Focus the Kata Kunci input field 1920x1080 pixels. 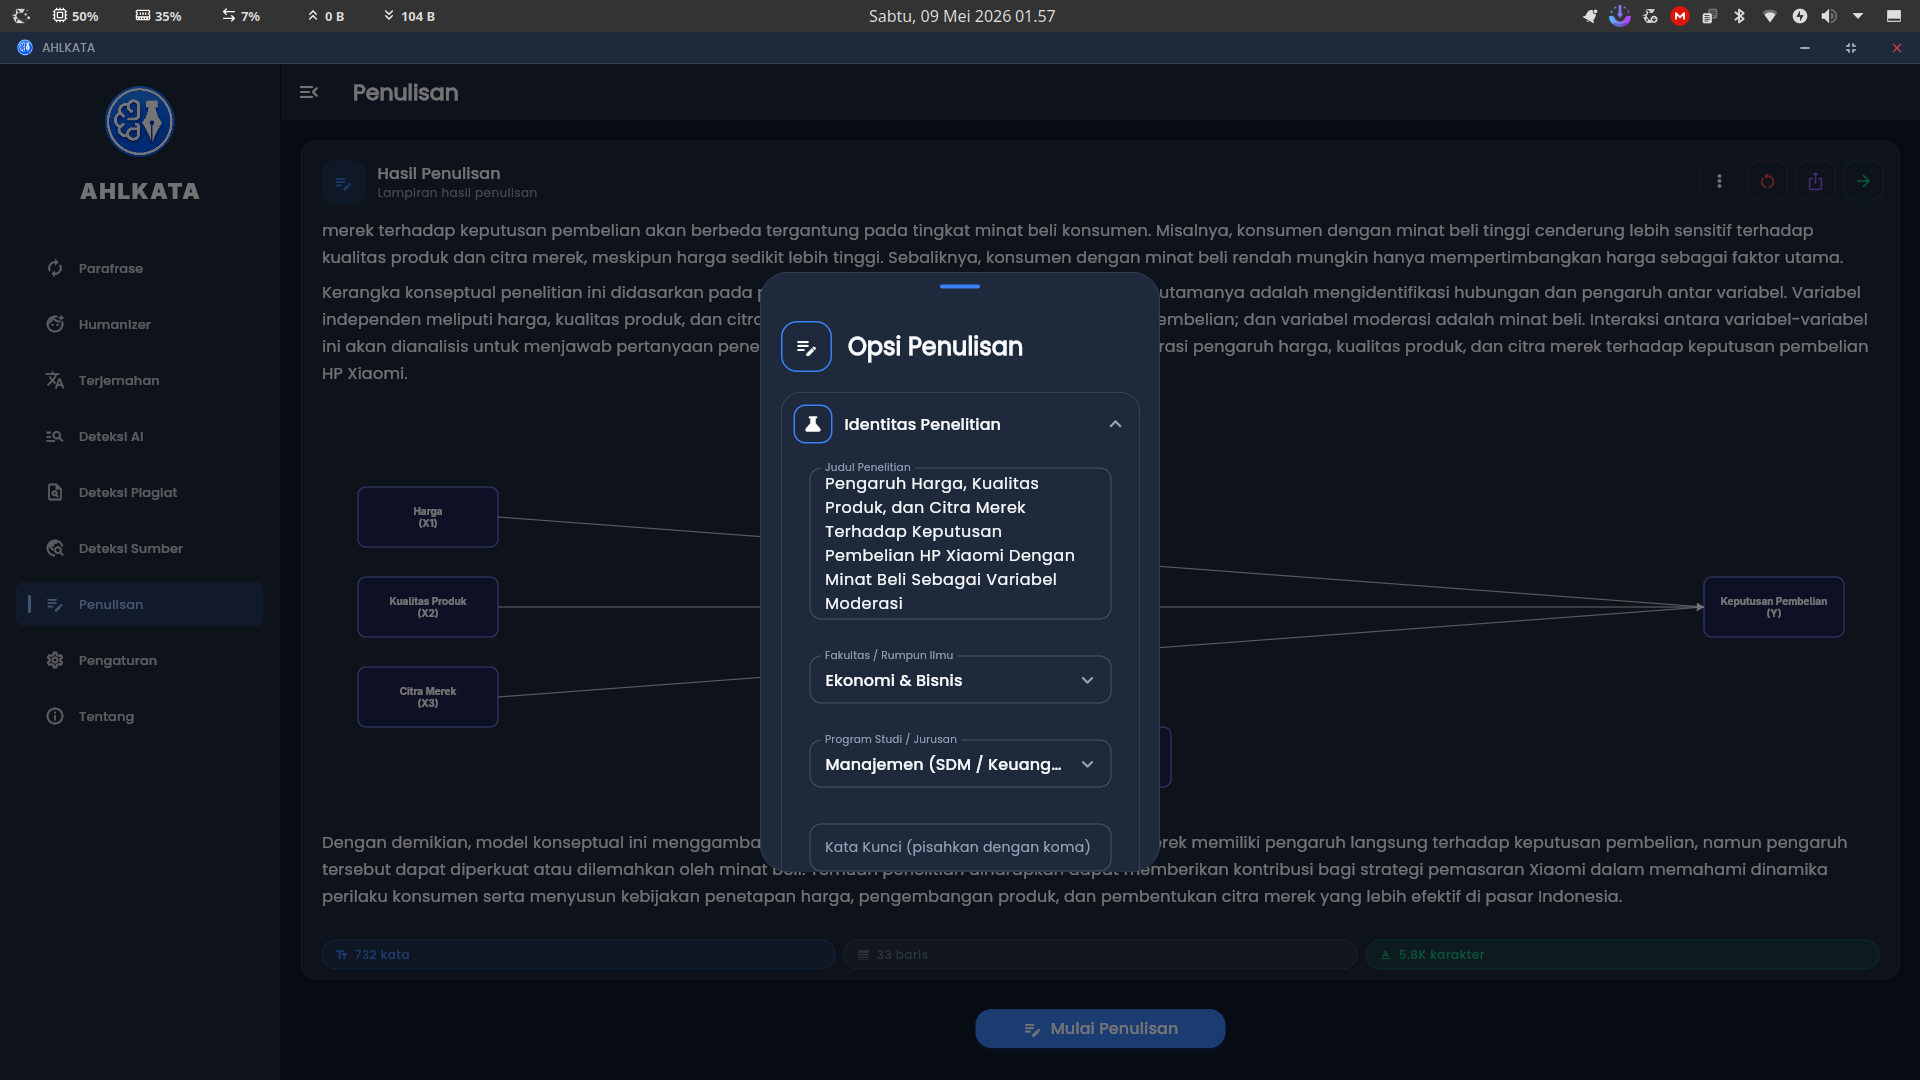coord(960,847)
